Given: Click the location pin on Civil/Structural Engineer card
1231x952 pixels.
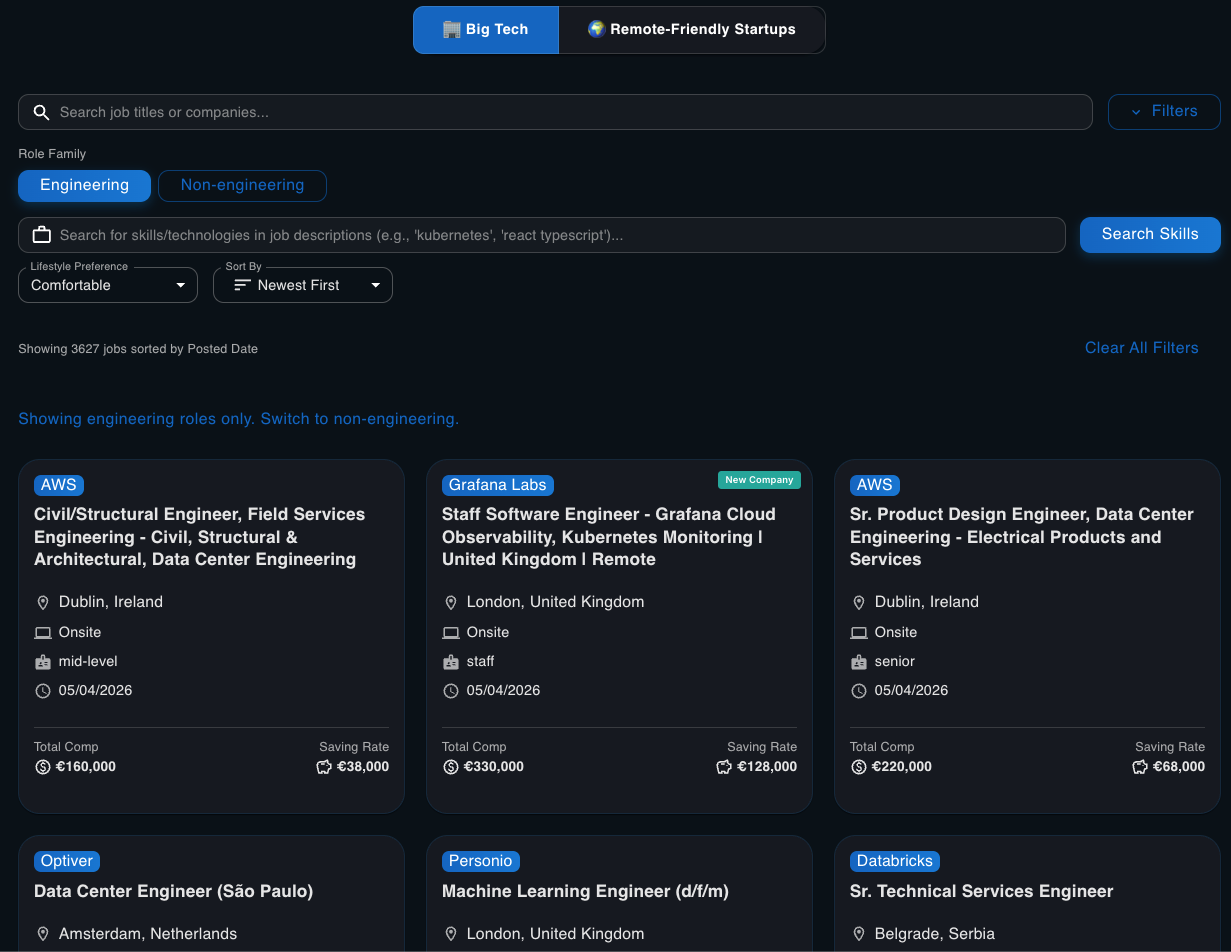Looking at the screenshot, I should pyautogui.click(x=43, y=603).
